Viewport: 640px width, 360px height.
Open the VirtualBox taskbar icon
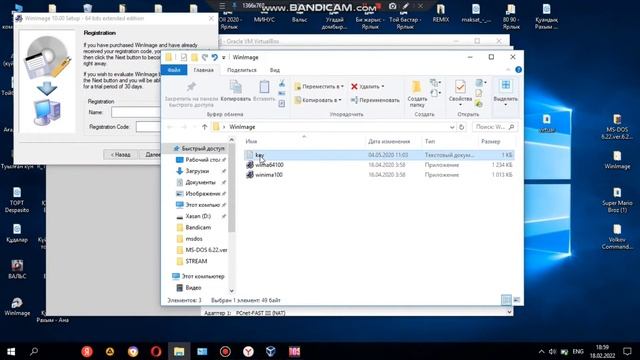pyautogui.click(x=271, y=351)
